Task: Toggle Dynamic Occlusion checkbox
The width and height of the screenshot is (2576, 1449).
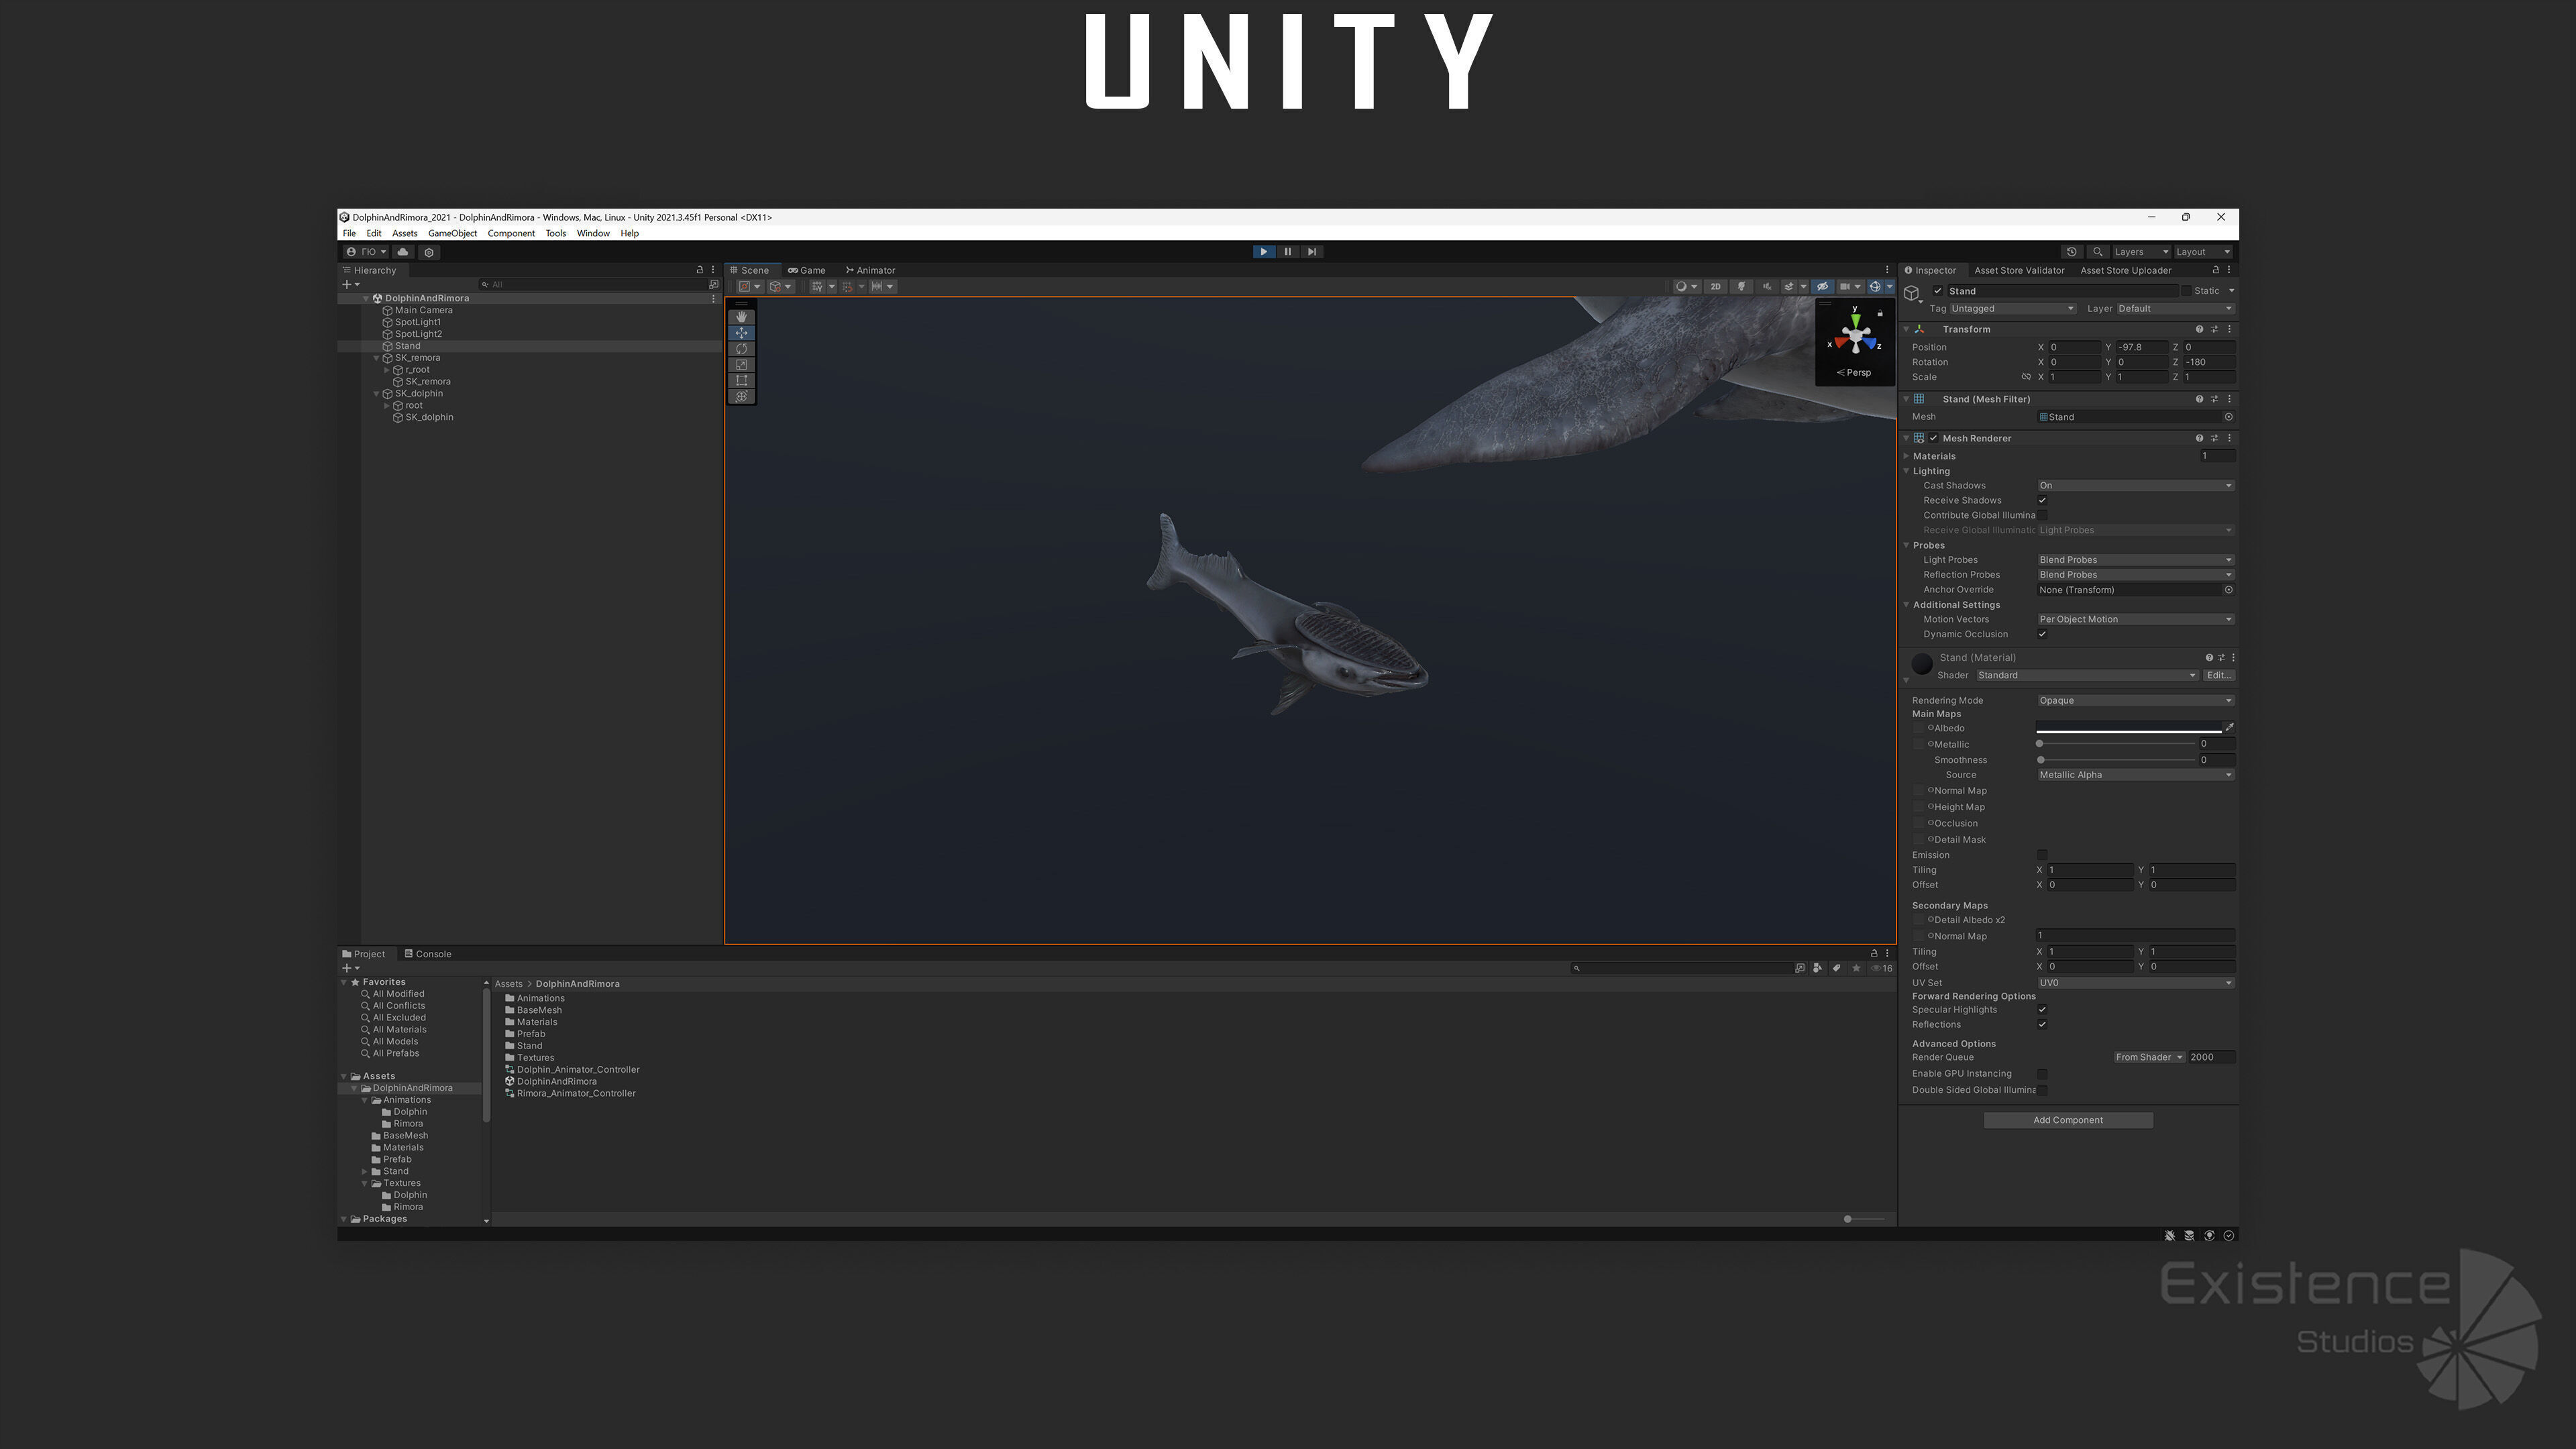Action: click(2042, 634)
